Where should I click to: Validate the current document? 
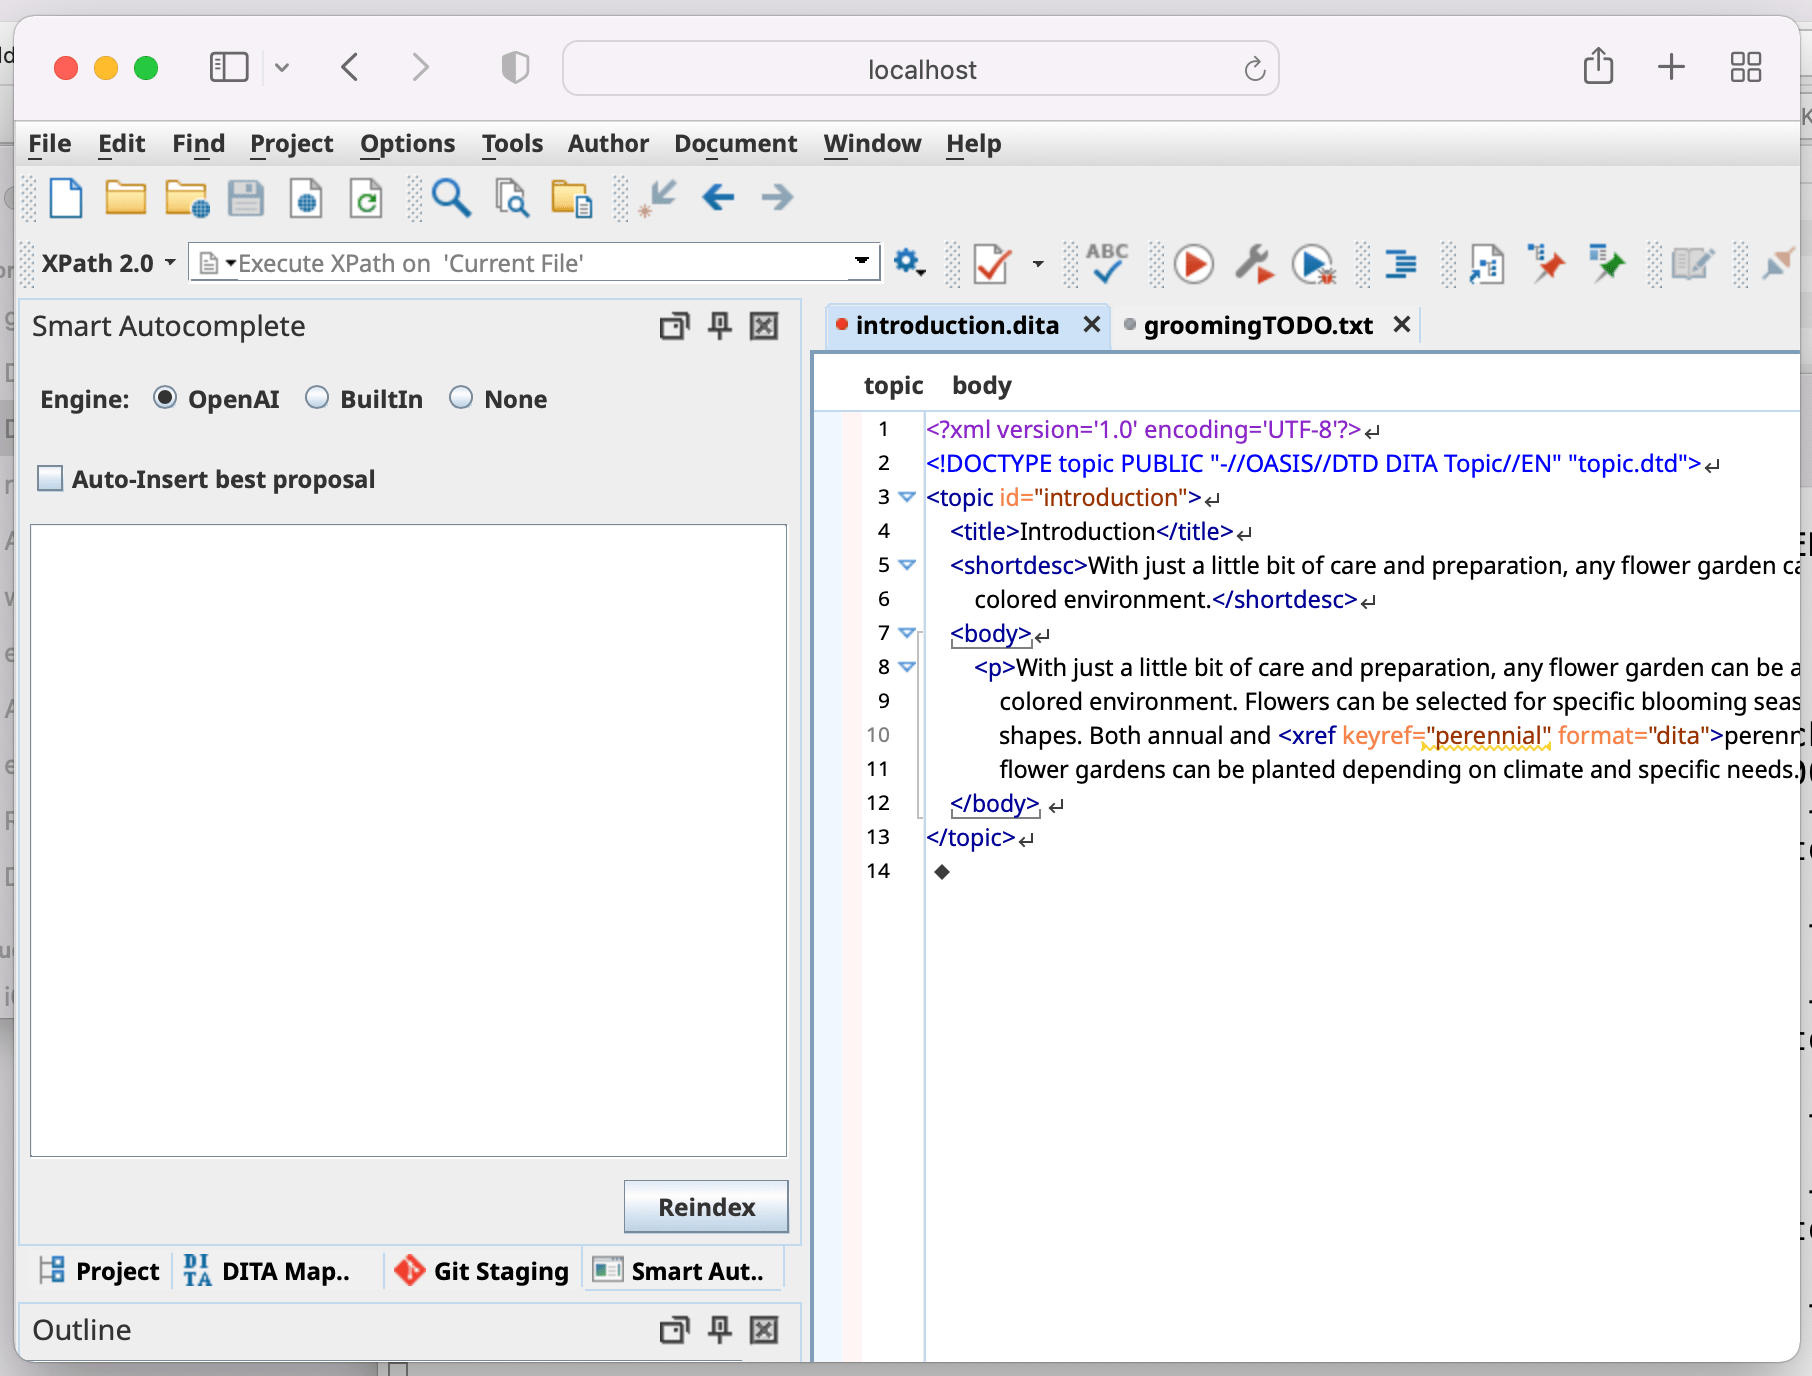coord(991,263)
